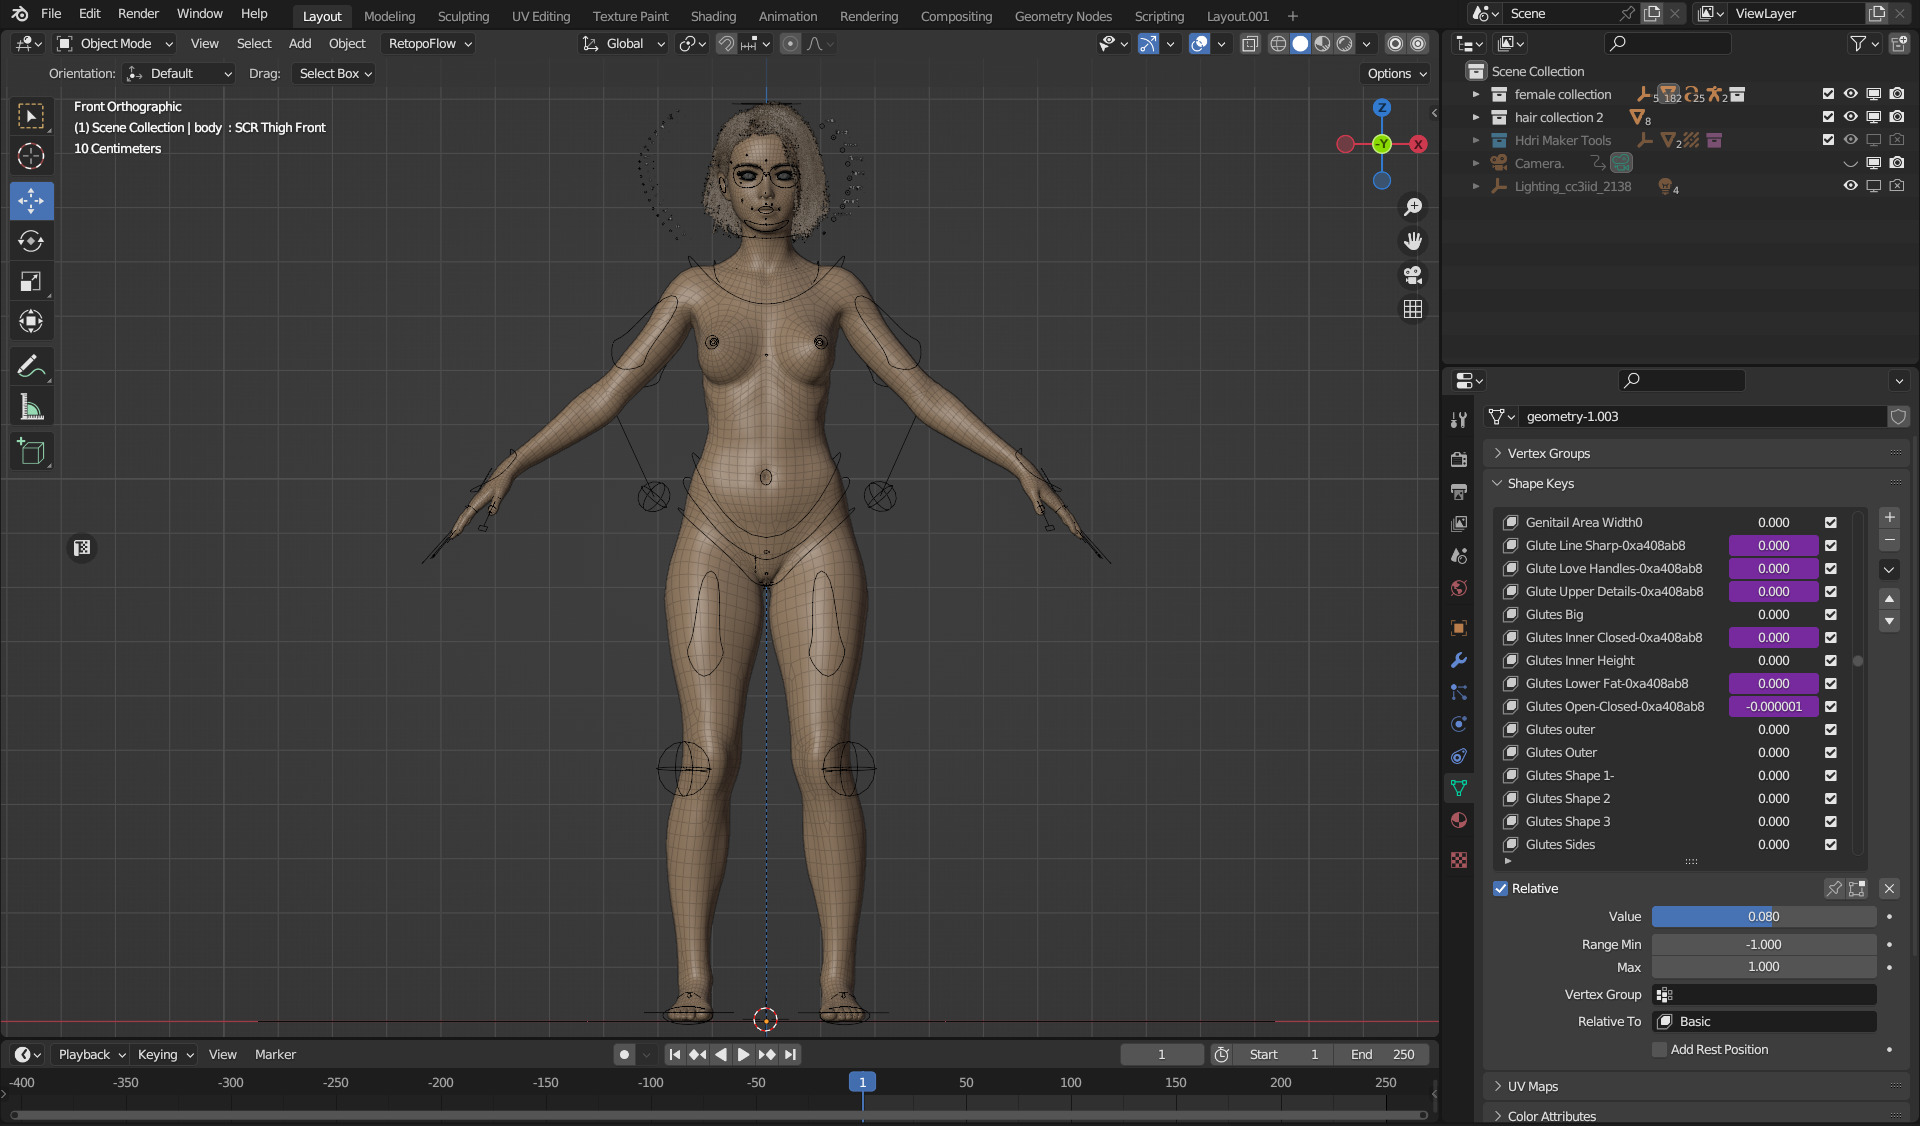The width and height of the screenshot is (1920, 1126).
Task: Toggle Lighting_cc3iid_2138 eye visibility
Action: click(x=1850, y=186)
